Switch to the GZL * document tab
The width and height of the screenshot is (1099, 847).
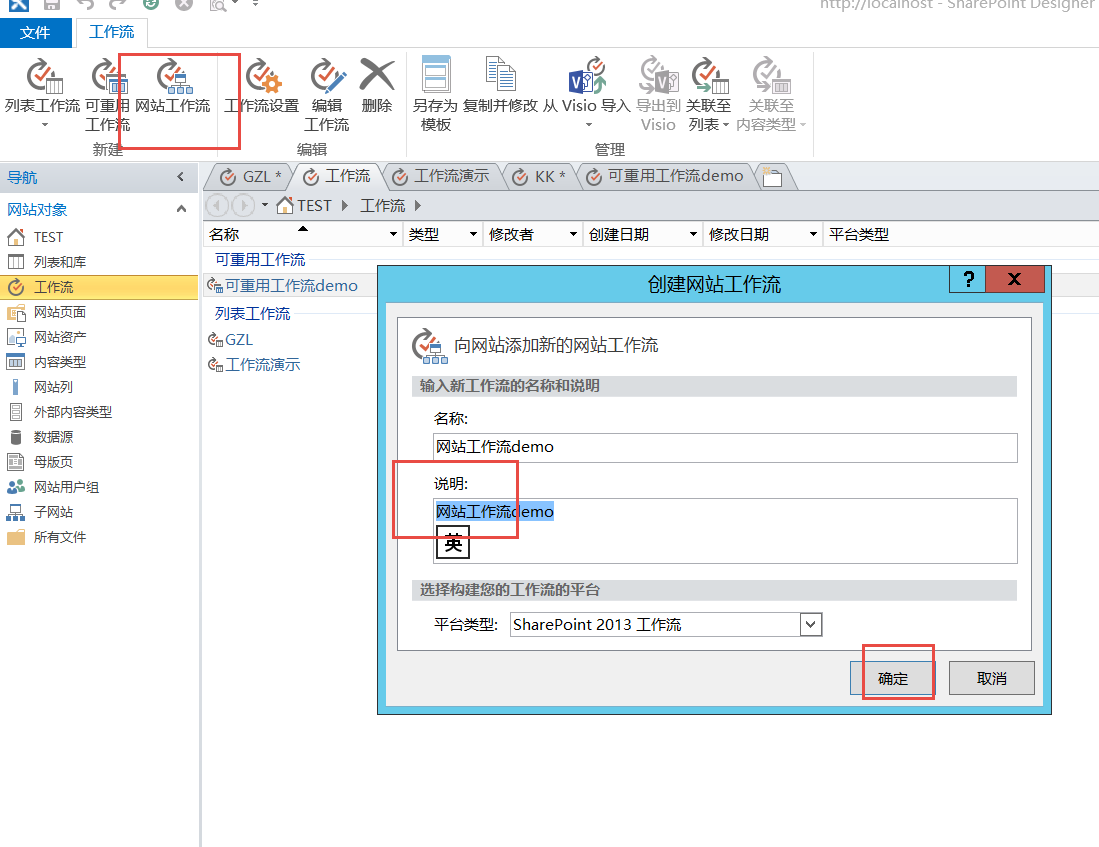(250, 177)
